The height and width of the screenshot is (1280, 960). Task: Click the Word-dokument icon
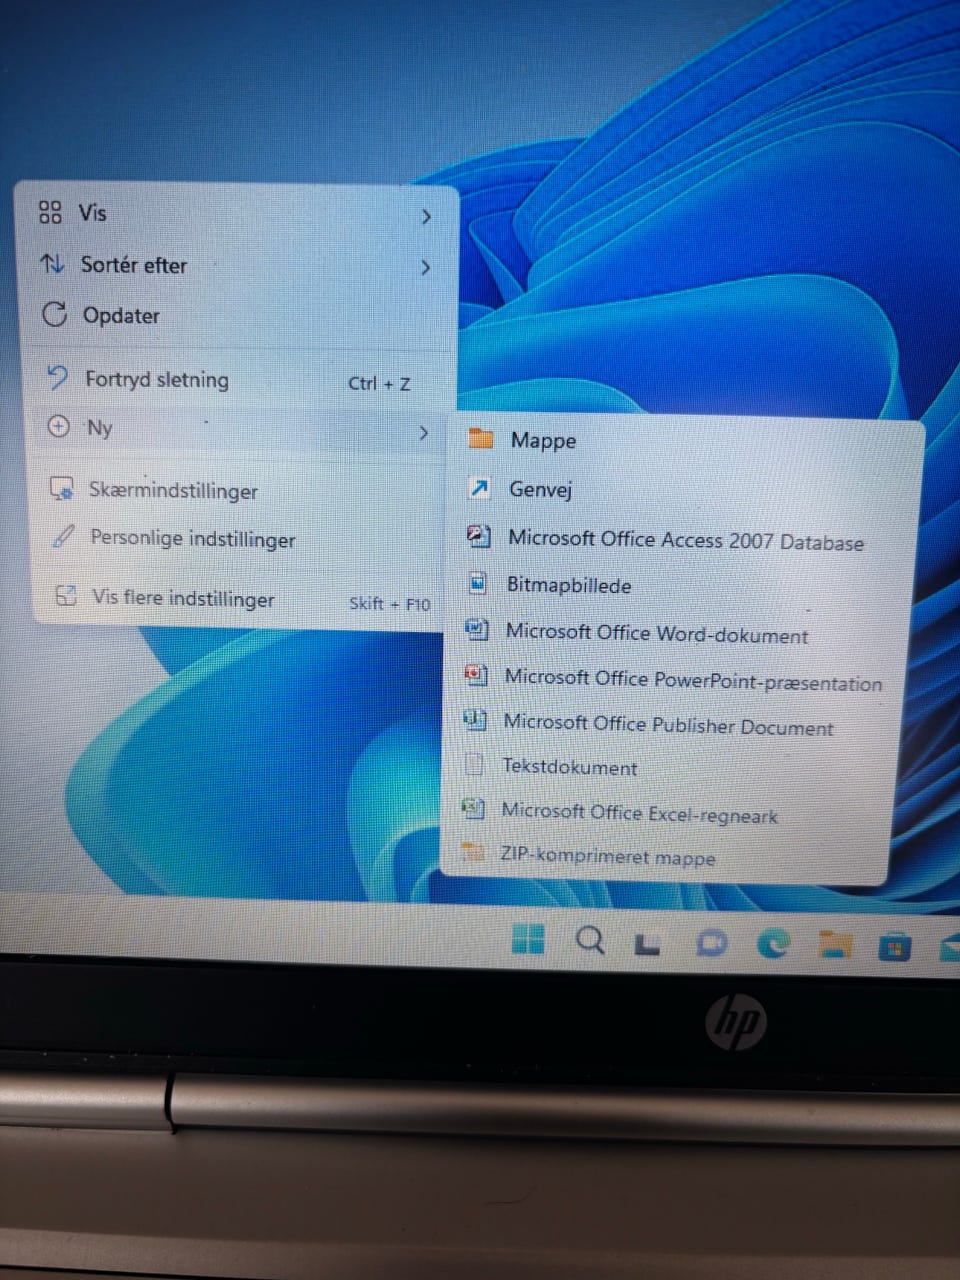pyautogui.click(x=477, y=629)
